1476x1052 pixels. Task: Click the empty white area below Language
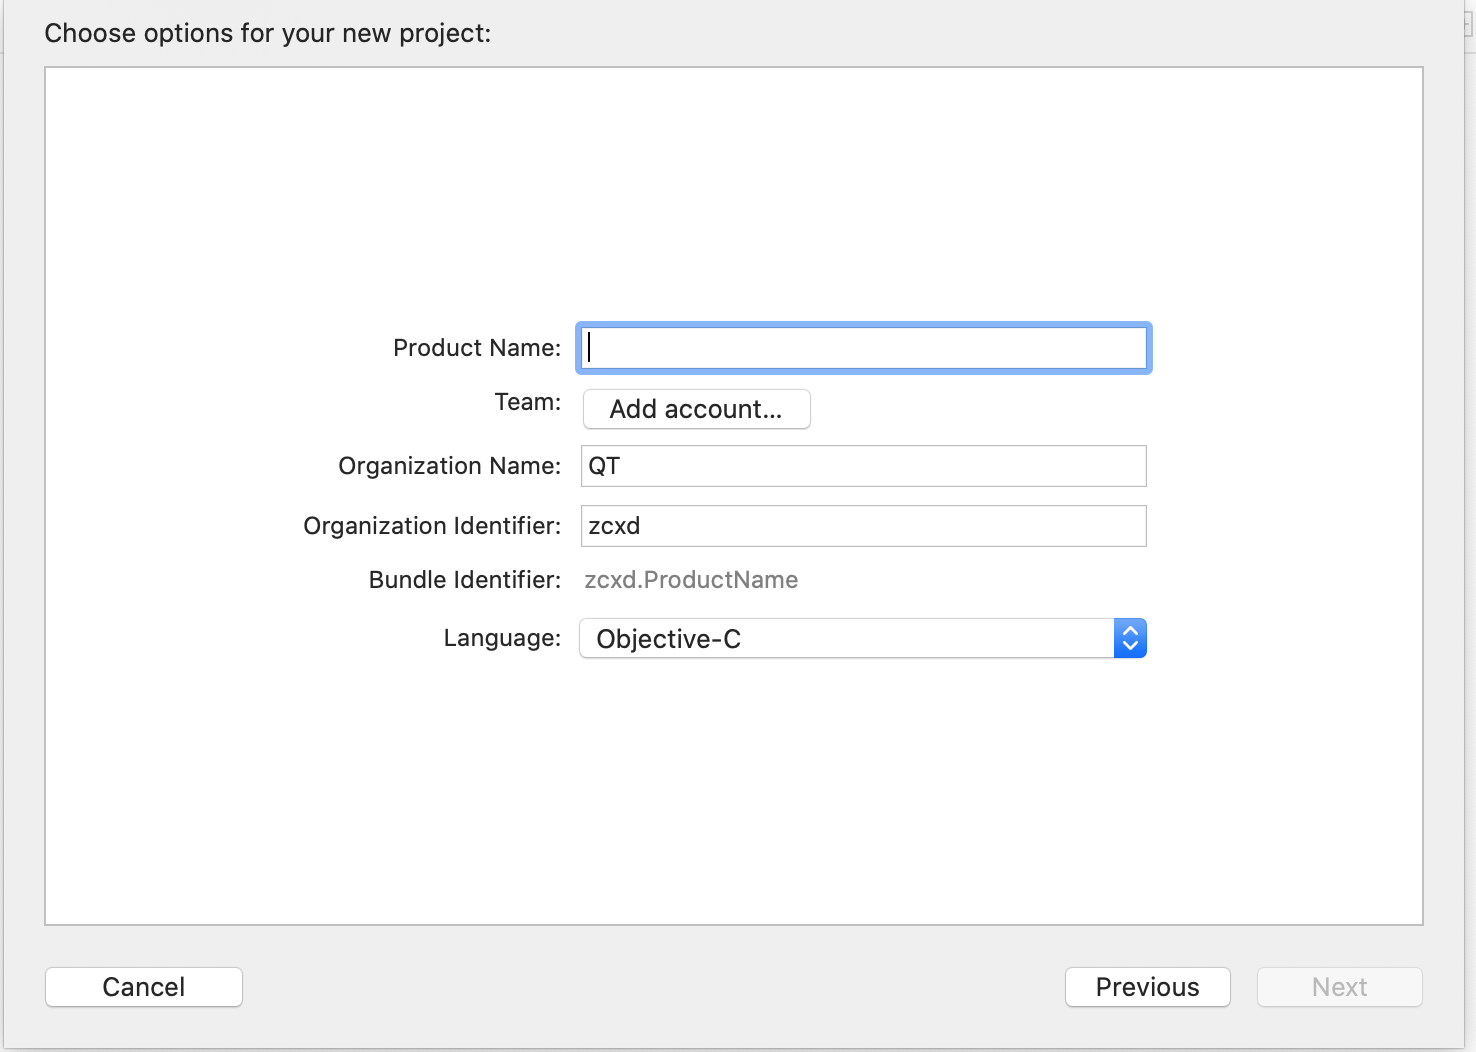(734, 790)
